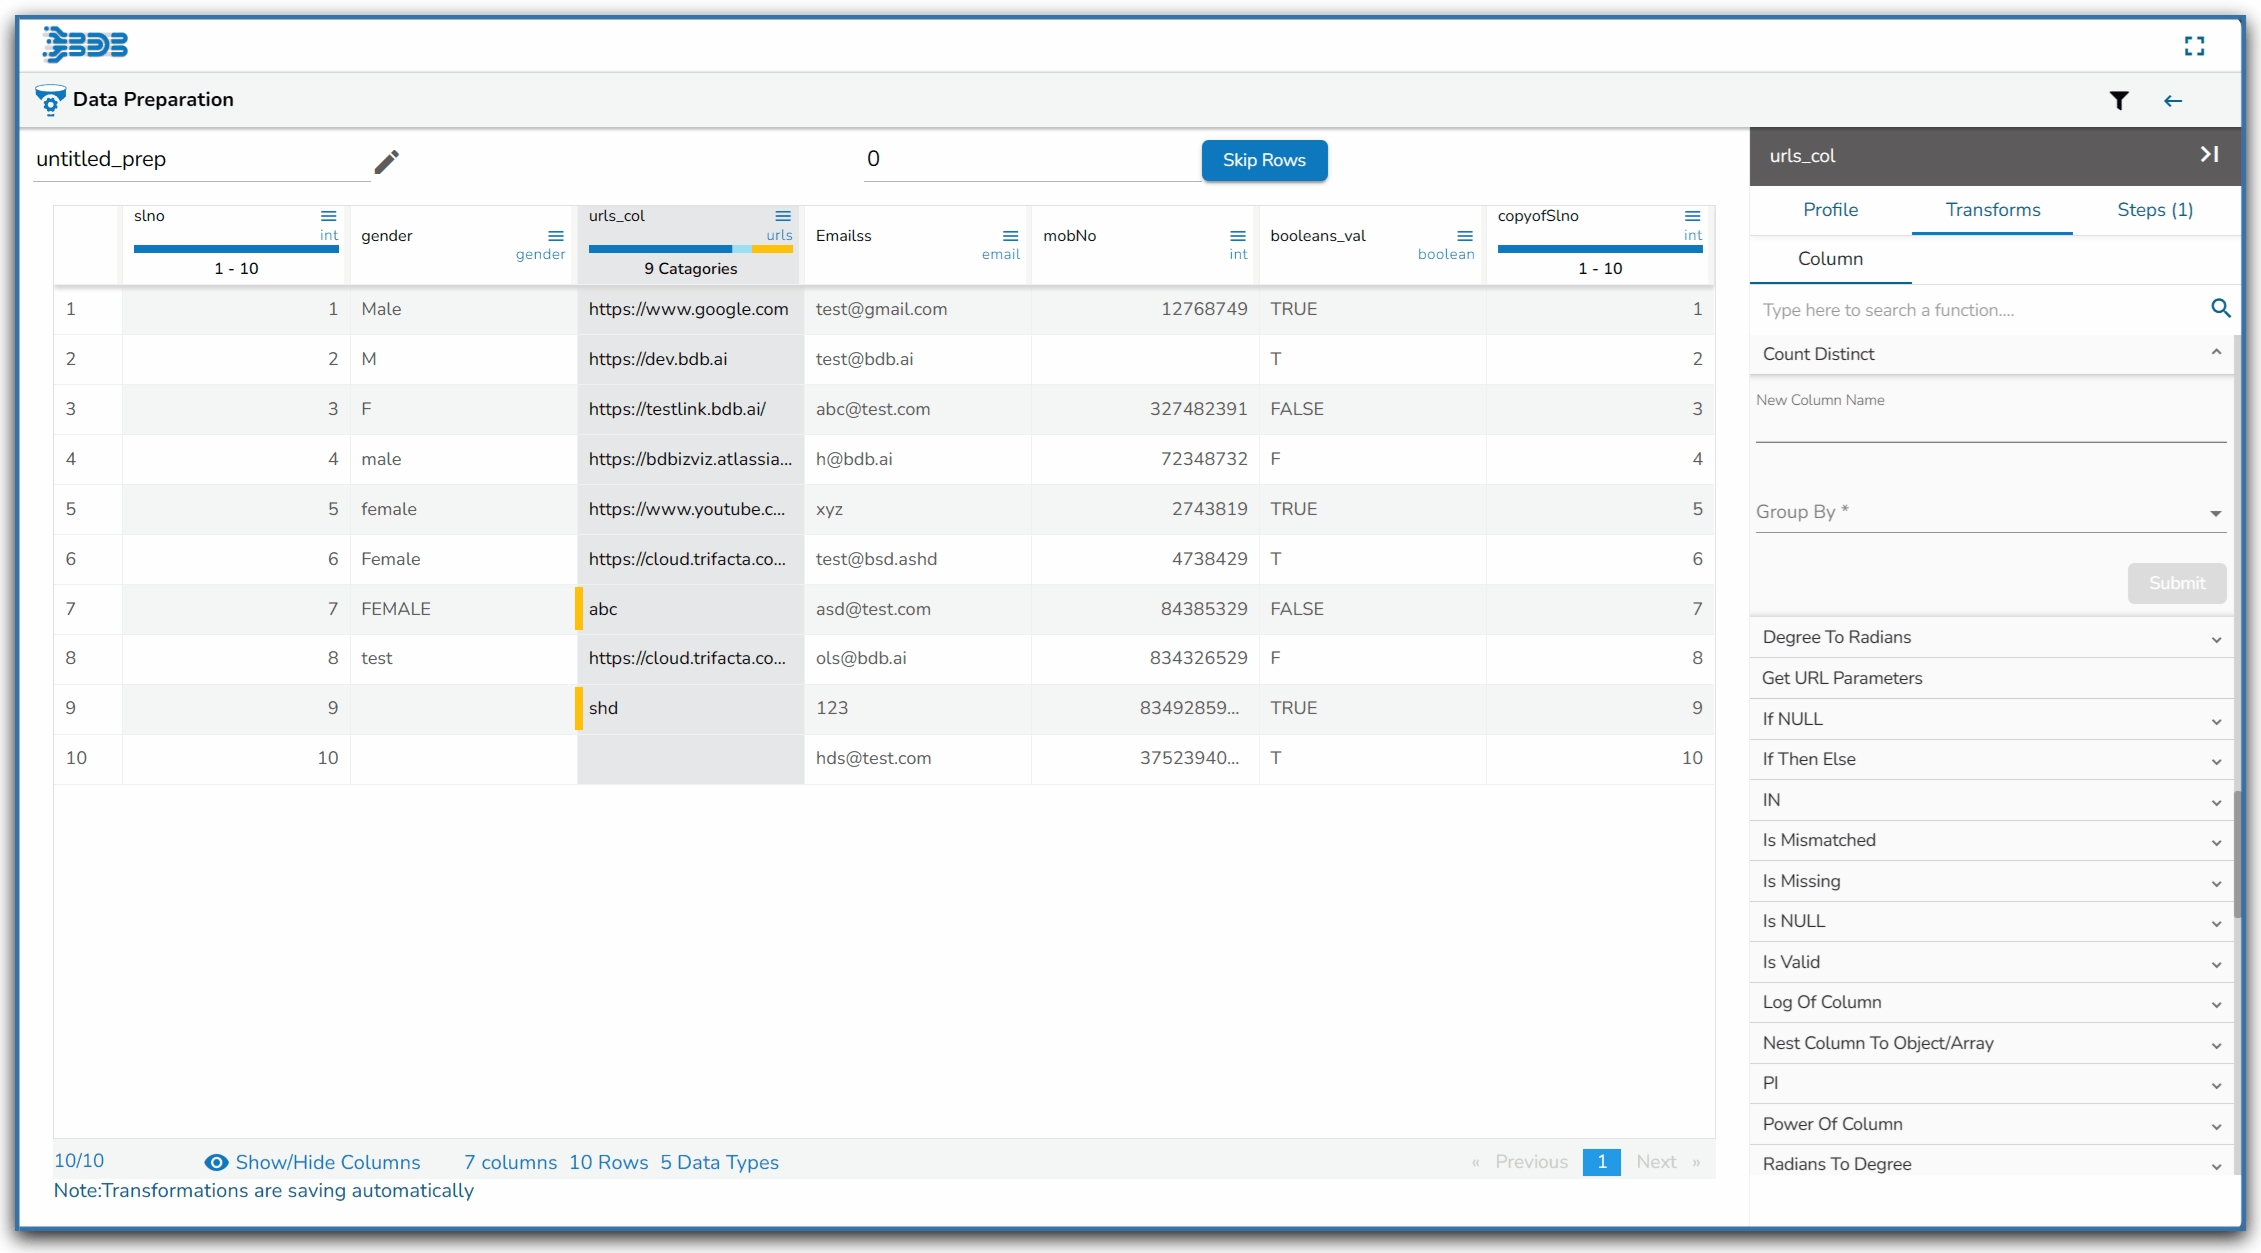Click the fullscreen expand icon

tap(2194, 46)
